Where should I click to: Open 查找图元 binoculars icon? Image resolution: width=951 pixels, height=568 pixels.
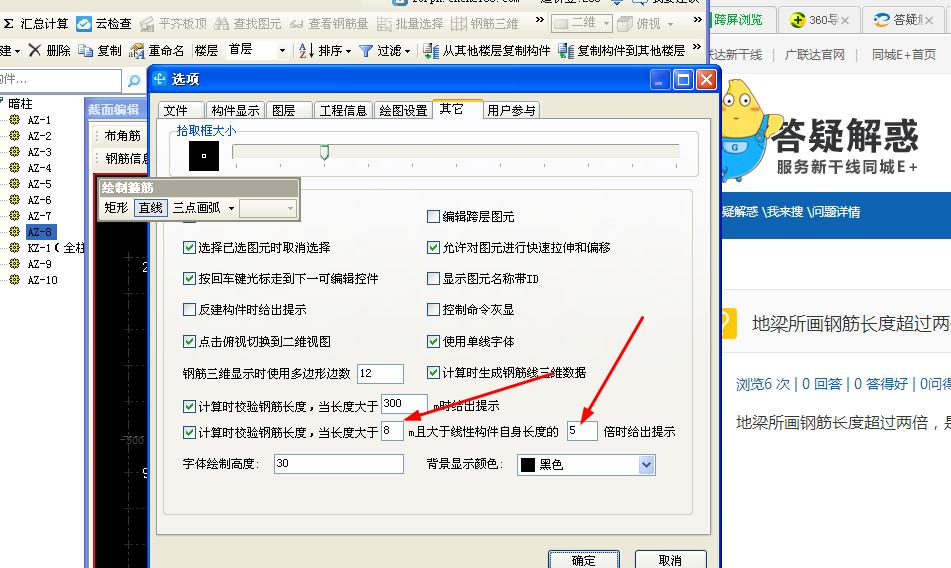pyautogui.click(x=221, y=24)
